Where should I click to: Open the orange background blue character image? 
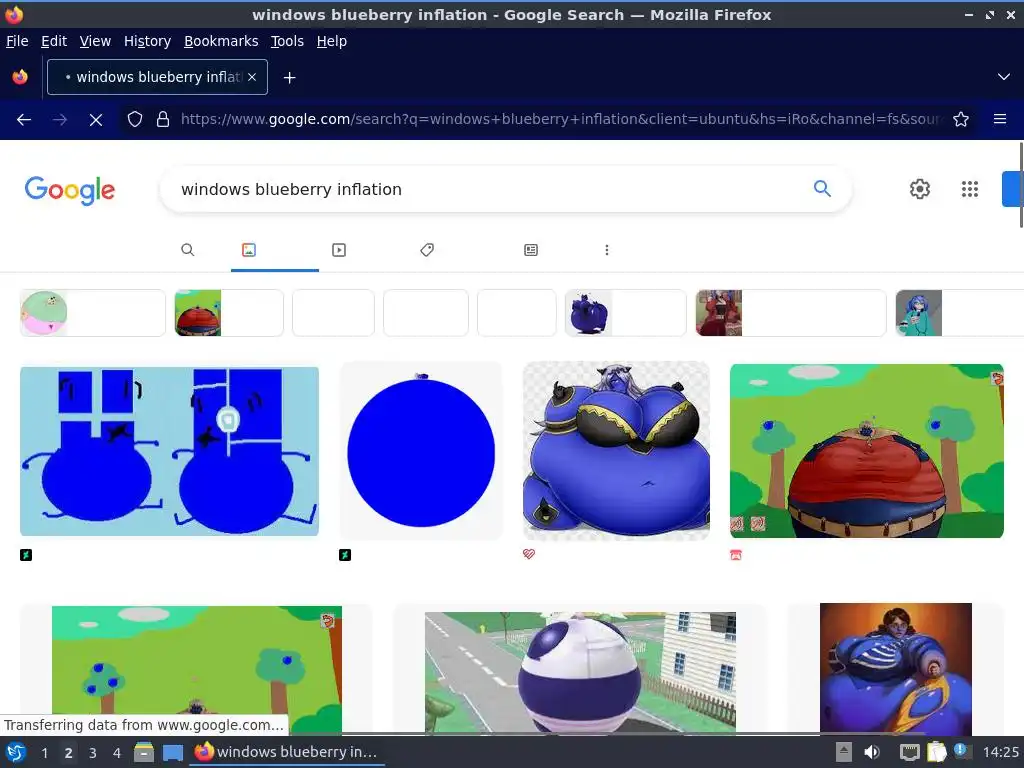coord(895,669)
